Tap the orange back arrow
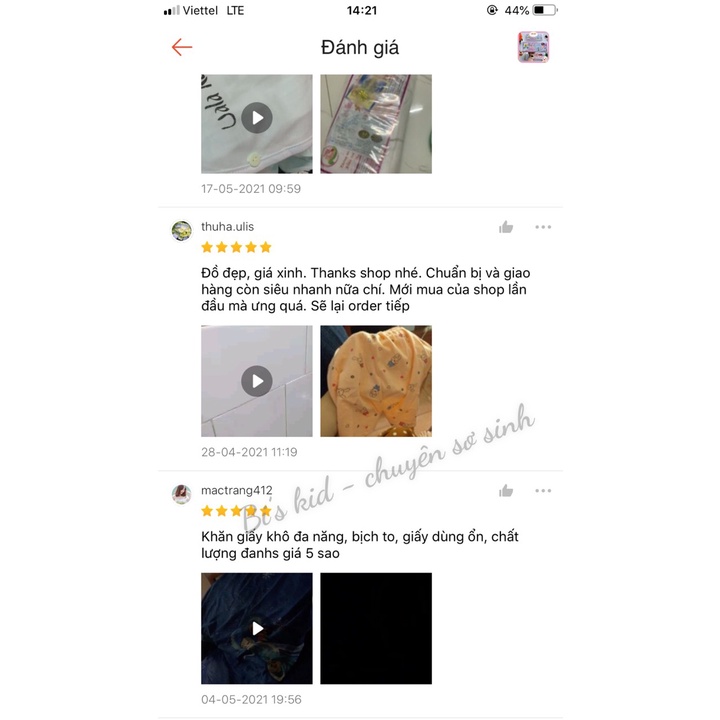720x720 pixels. [182, 47]
